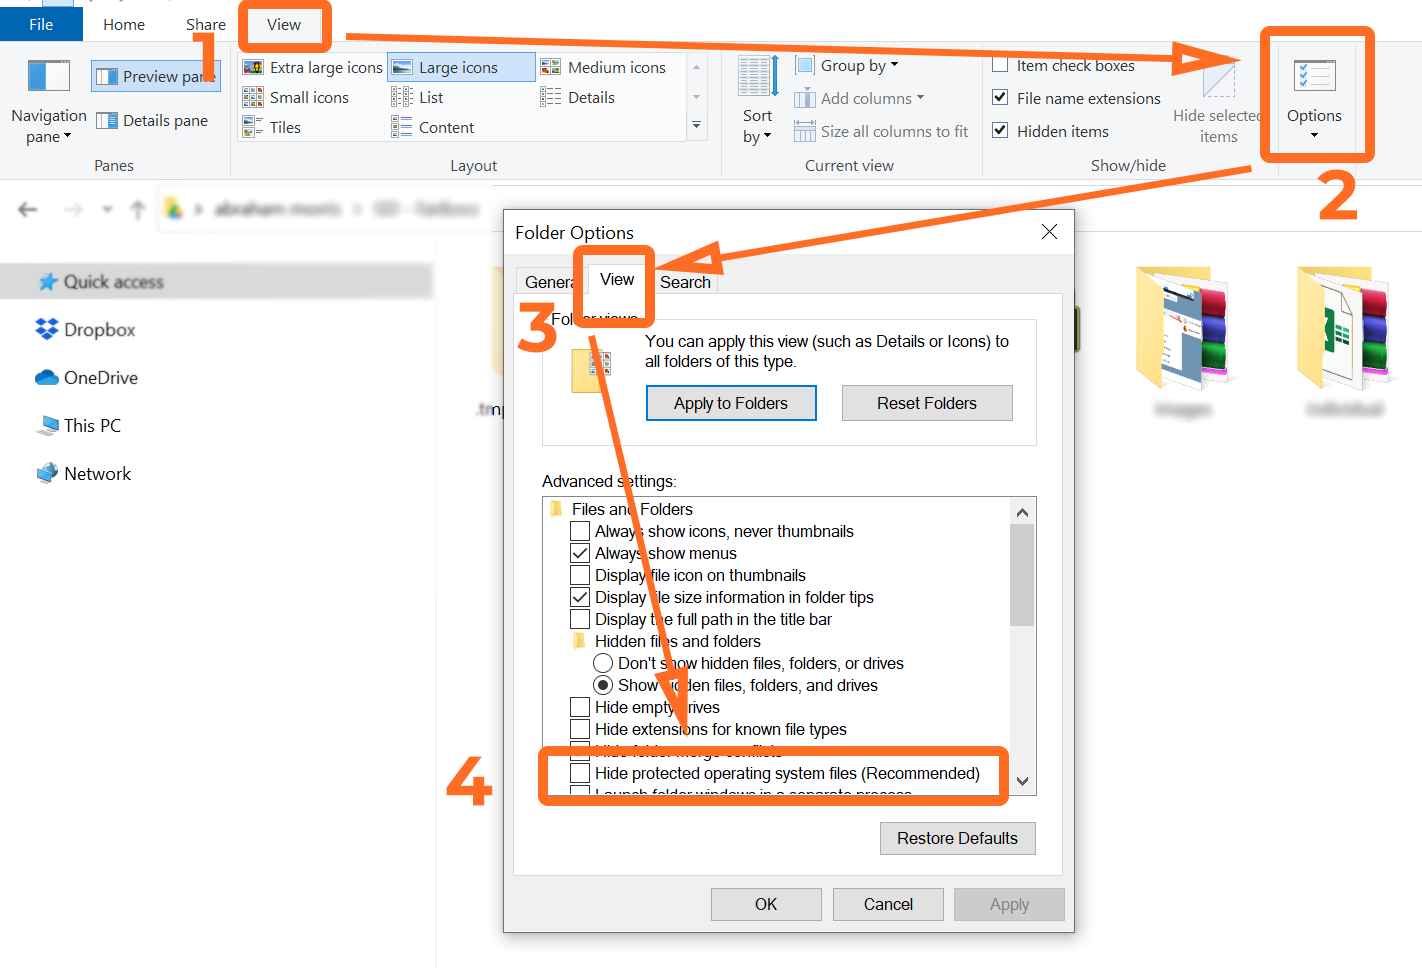Open the Add columns dropdown
1422x968 pixels.
[860, 98]
